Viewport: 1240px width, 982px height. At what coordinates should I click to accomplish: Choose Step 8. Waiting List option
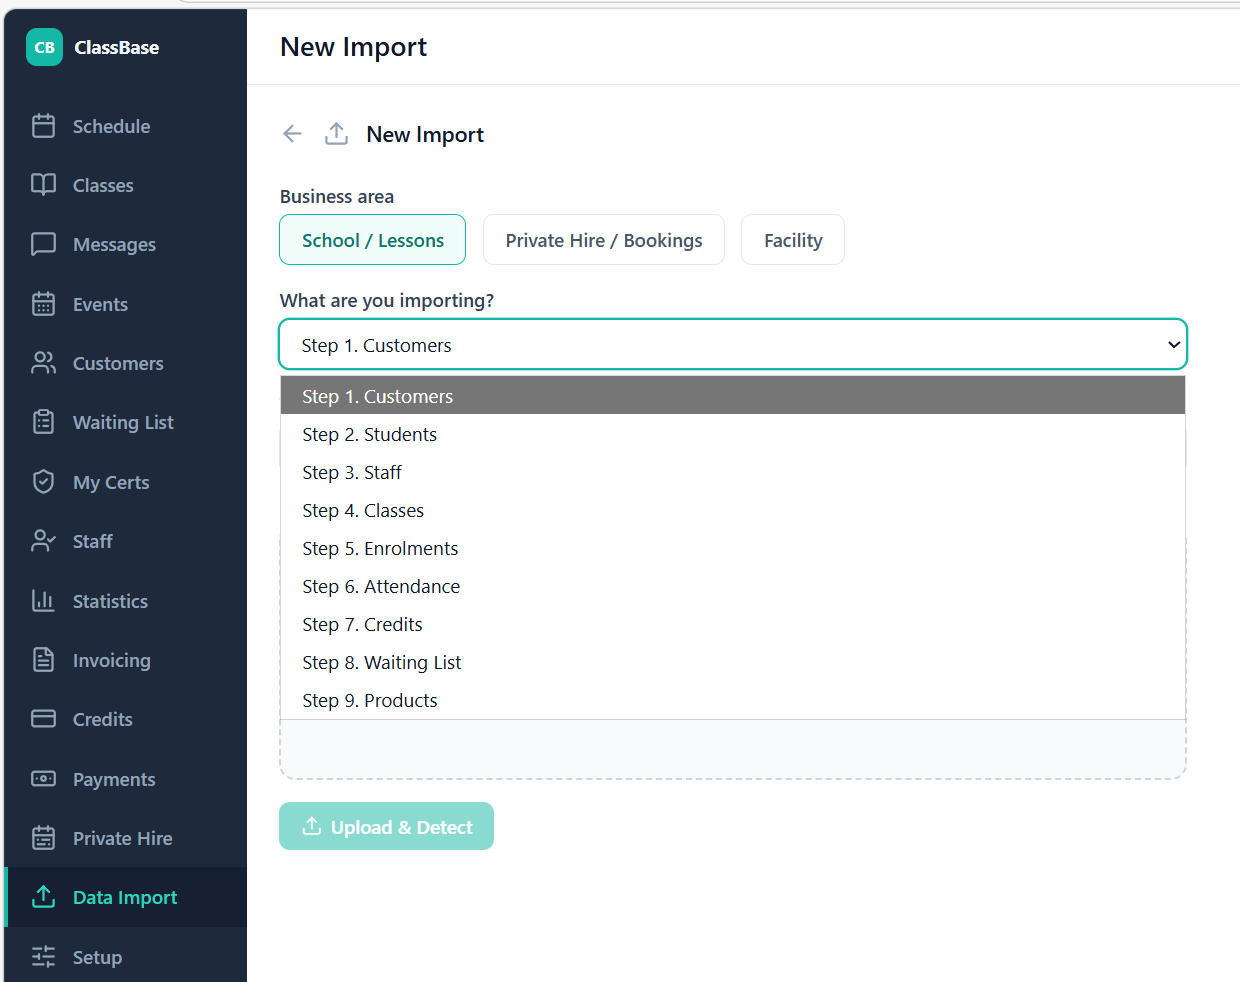(733, 662)
